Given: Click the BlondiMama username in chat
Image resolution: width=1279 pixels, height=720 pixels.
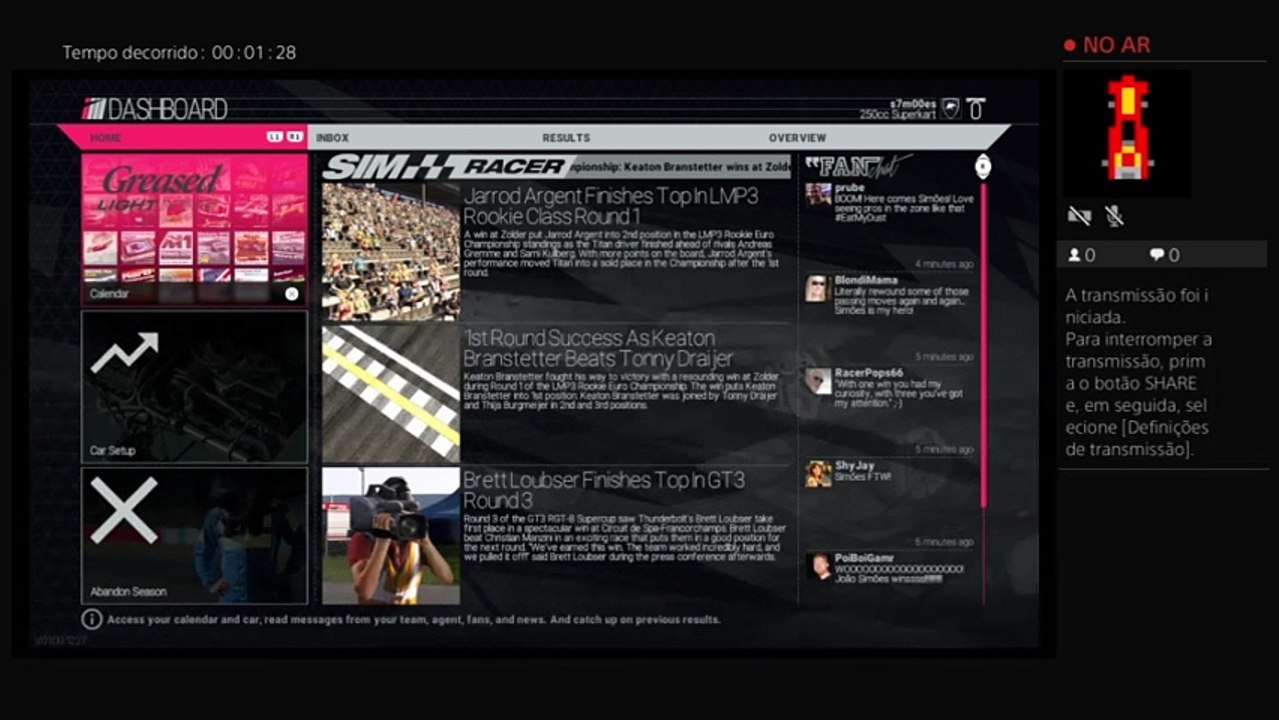Looking at the screenshot, I should (x=866, y=281).
